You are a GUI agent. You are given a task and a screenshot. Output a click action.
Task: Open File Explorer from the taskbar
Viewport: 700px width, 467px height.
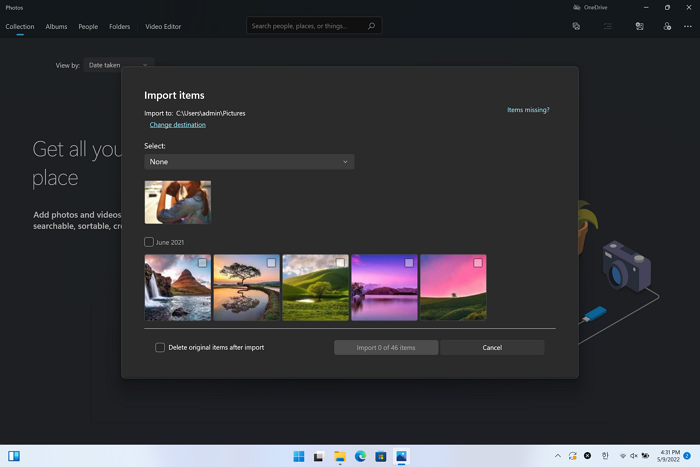340,456
